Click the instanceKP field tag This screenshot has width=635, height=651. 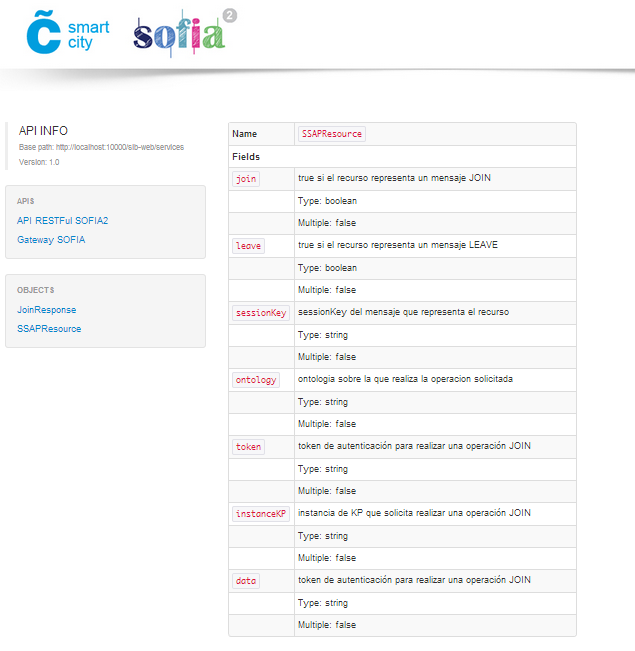260,514
